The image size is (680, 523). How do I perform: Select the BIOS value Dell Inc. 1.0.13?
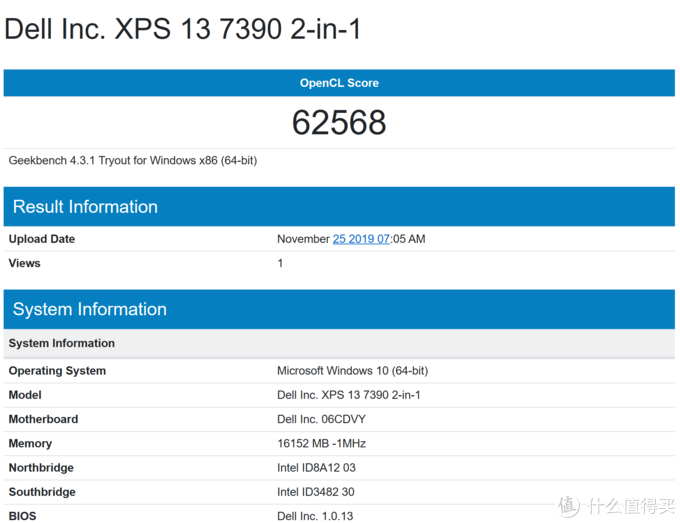pos(315,516)
